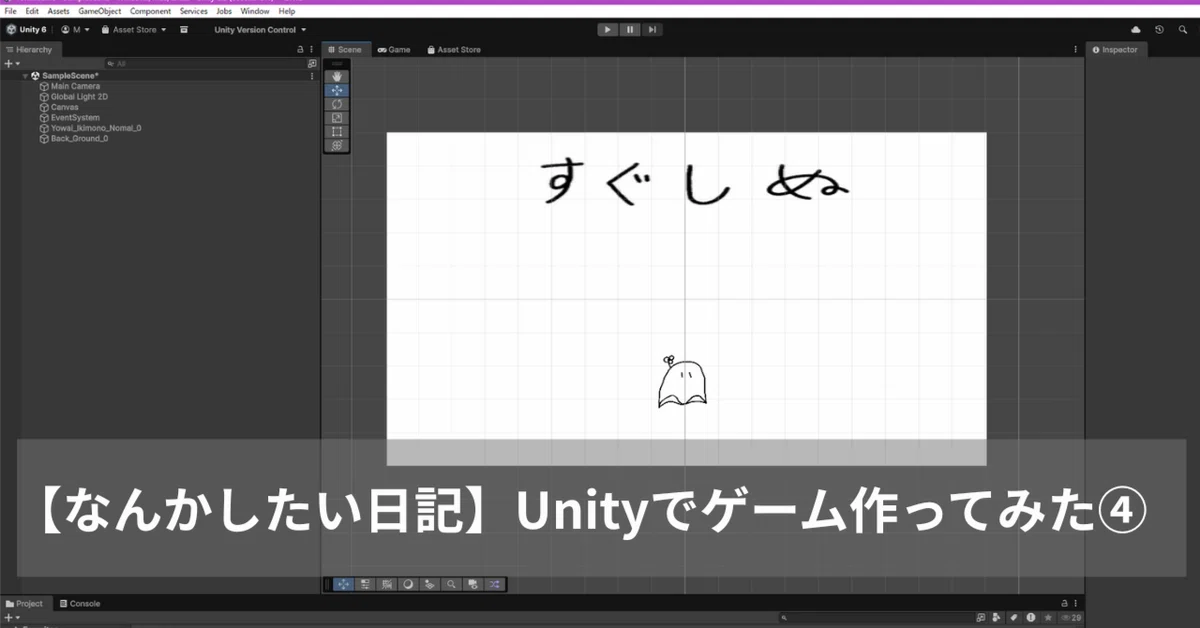Collapse the SampleScene tree node
Image resolution: width=1200 pixels, height=628 pixels.
25,76
